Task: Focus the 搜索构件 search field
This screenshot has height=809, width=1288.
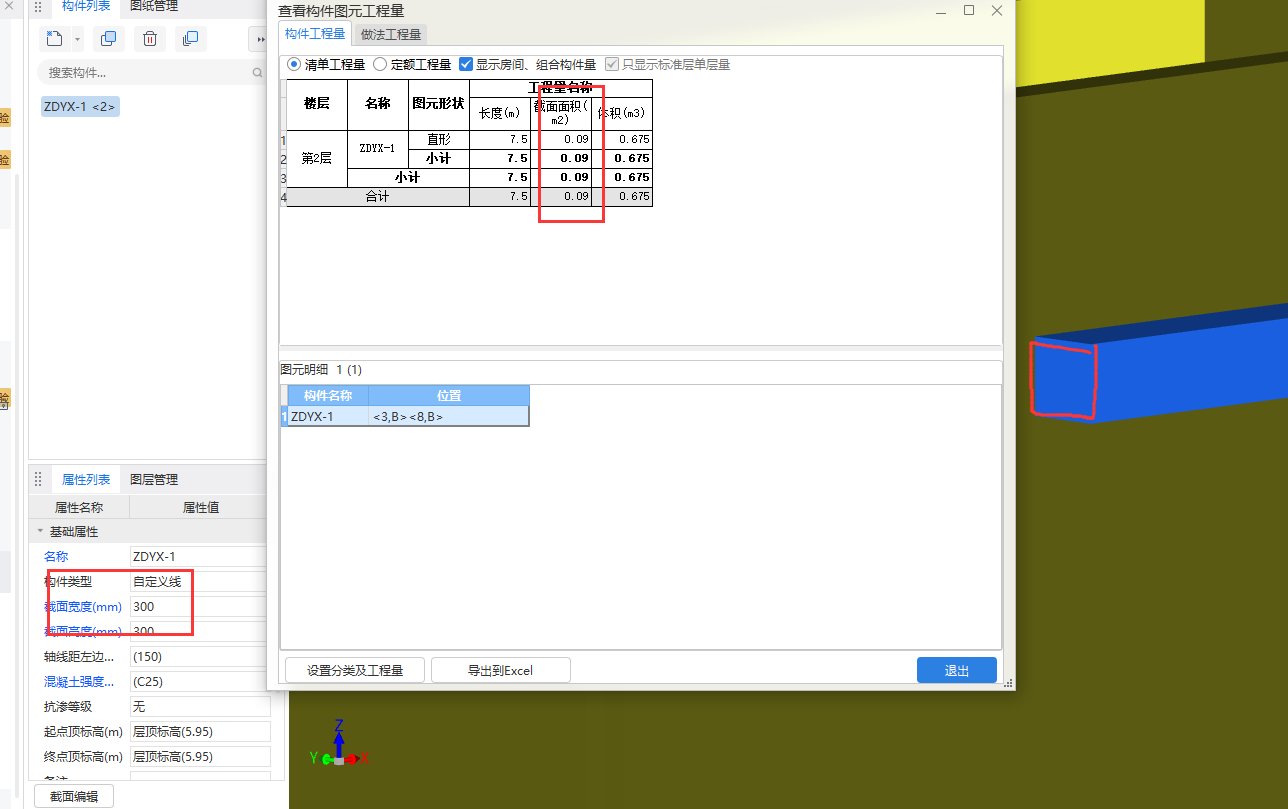Action: pos(150,73)
